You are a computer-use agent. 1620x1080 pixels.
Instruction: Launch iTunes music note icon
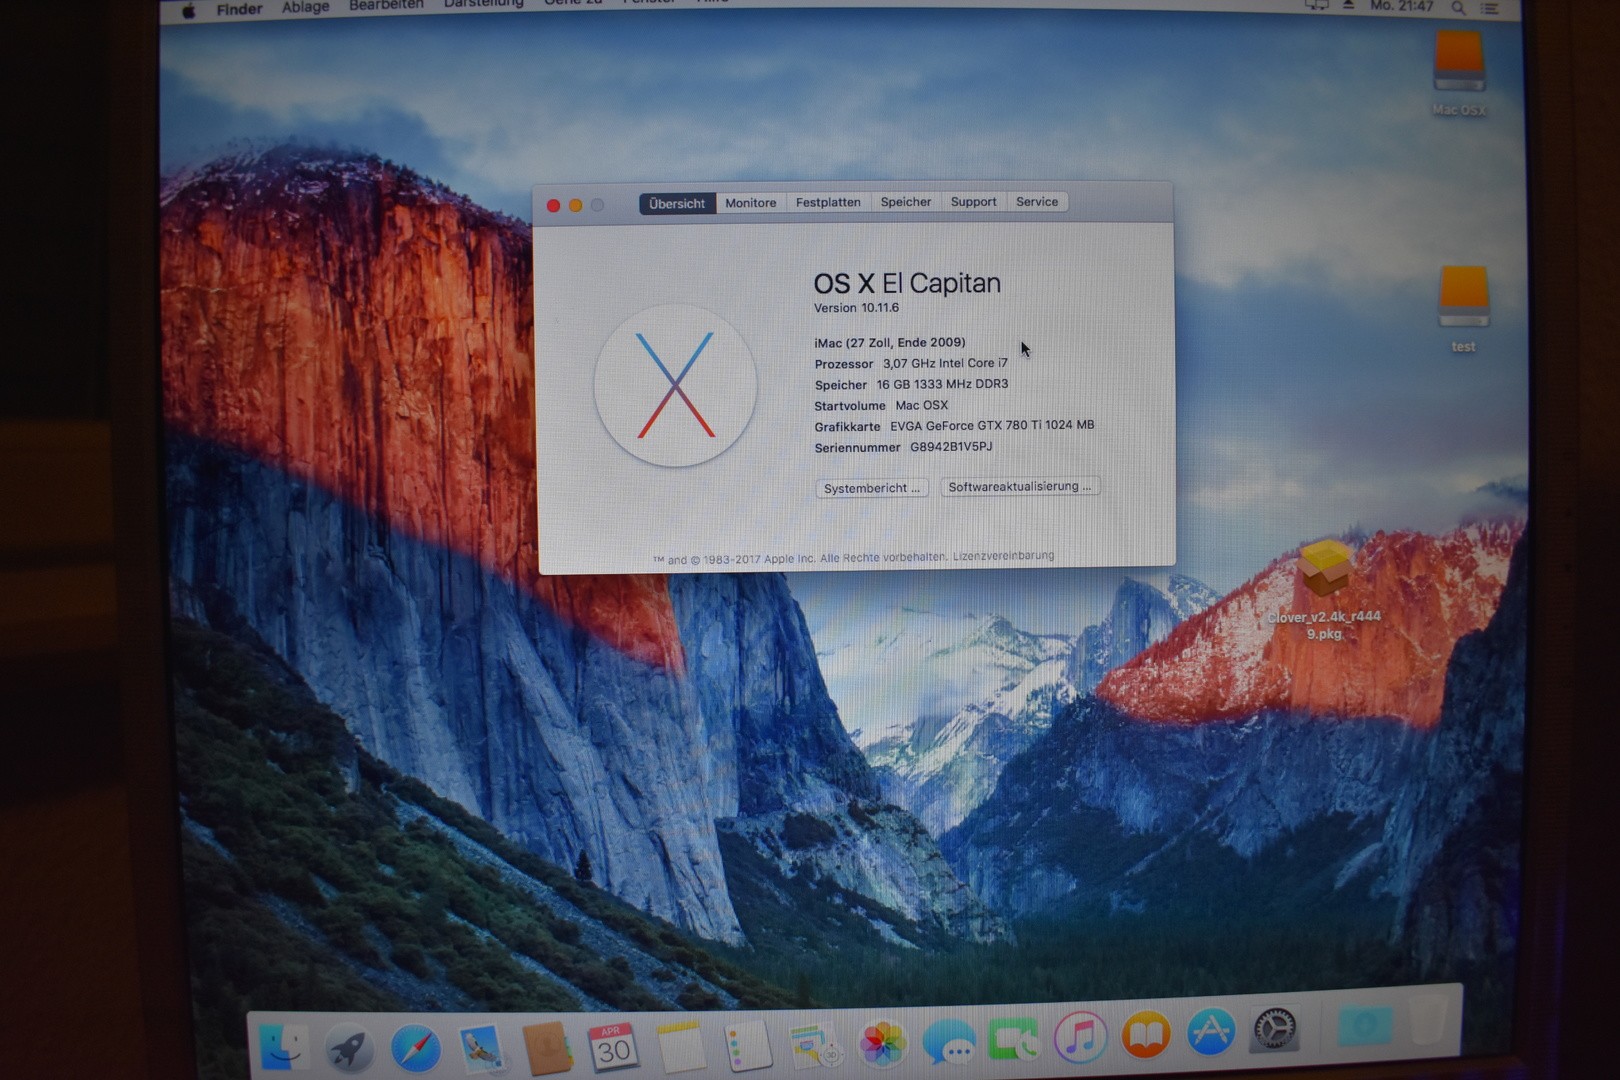[x=1080, y=1037]
